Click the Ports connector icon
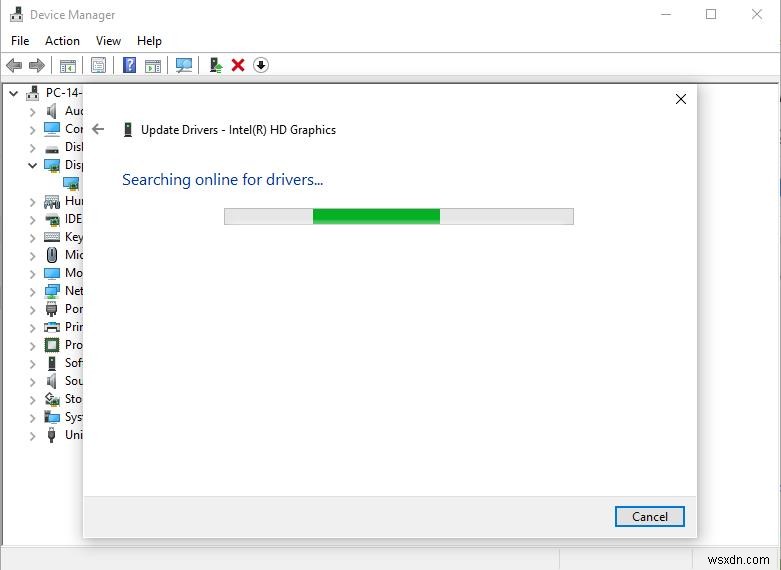781x570 pixels. (51, 309)
